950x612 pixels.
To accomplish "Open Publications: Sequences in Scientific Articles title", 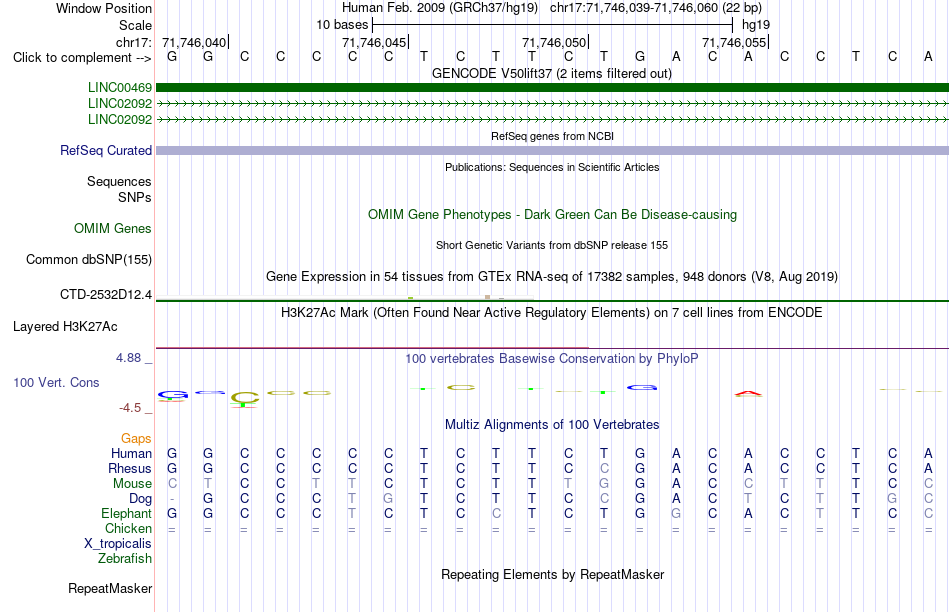I will [x=552, y=167].
